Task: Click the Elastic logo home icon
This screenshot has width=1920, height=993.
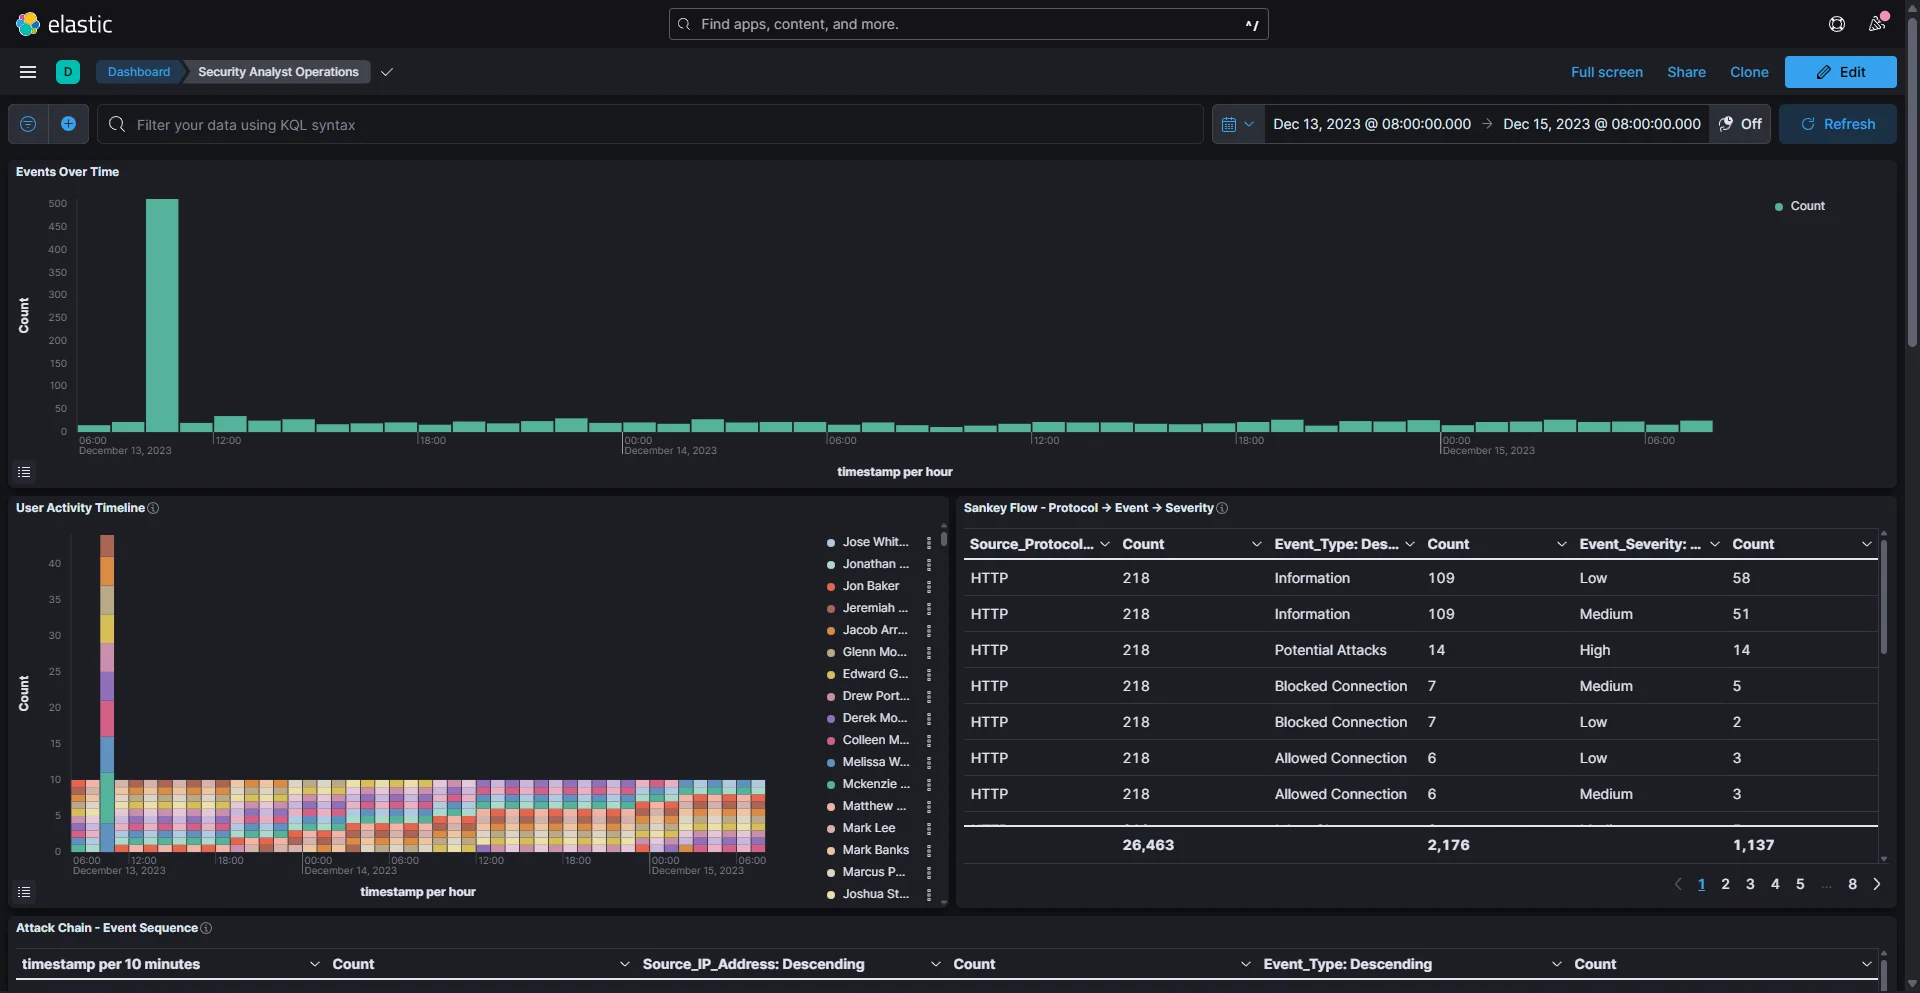Action: pyautogui.click(x=28, y=24)
